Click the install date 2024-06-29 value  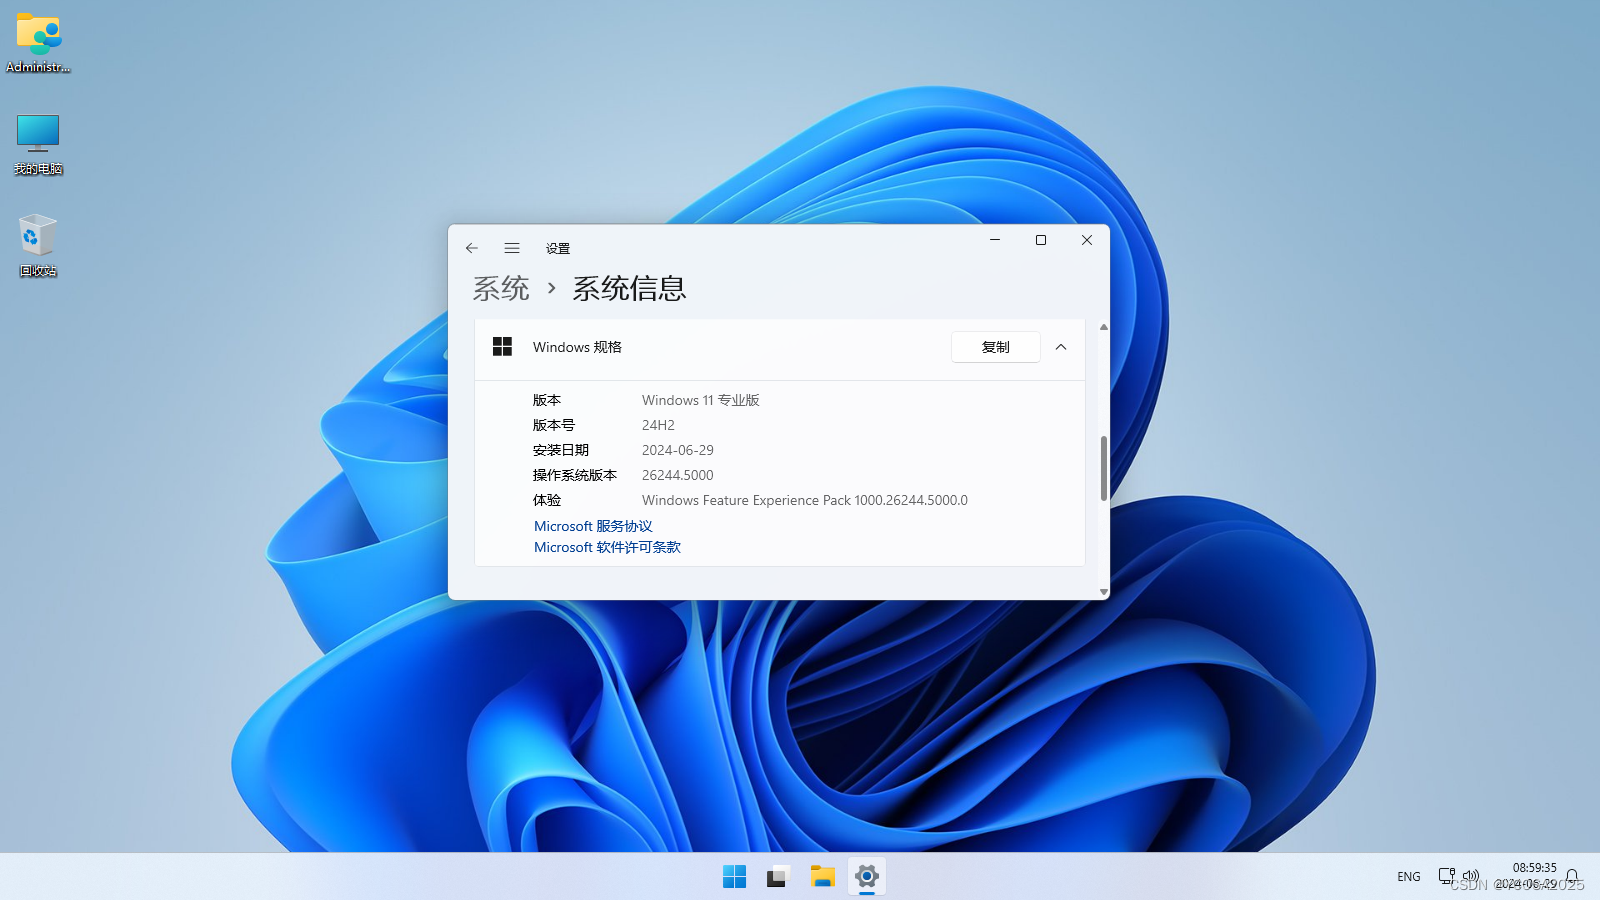678,450
